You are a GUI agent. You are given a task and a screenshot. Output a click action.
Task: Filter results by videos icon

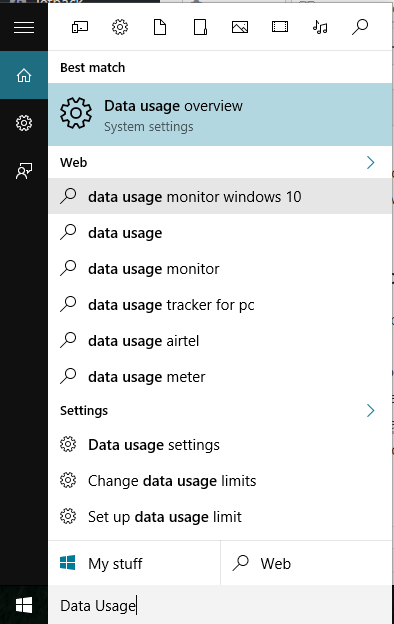point(280,27)
